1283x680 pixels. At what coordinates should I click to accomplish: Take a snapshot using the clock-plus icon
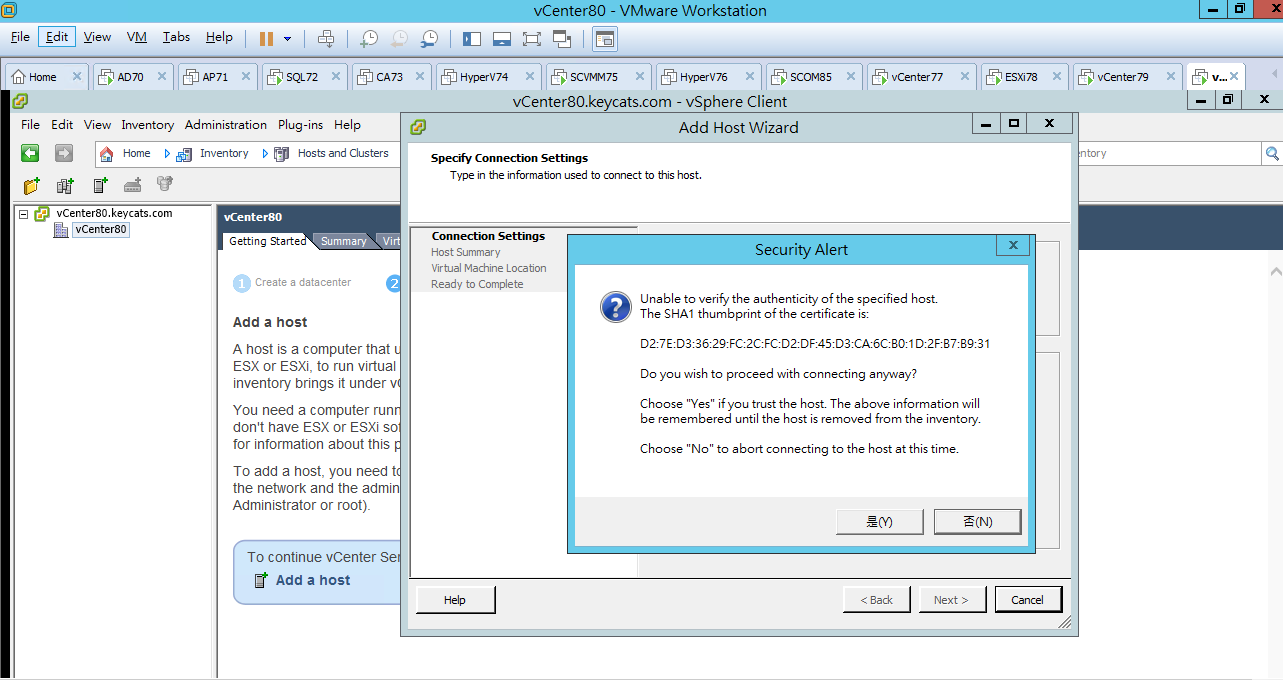369,38
